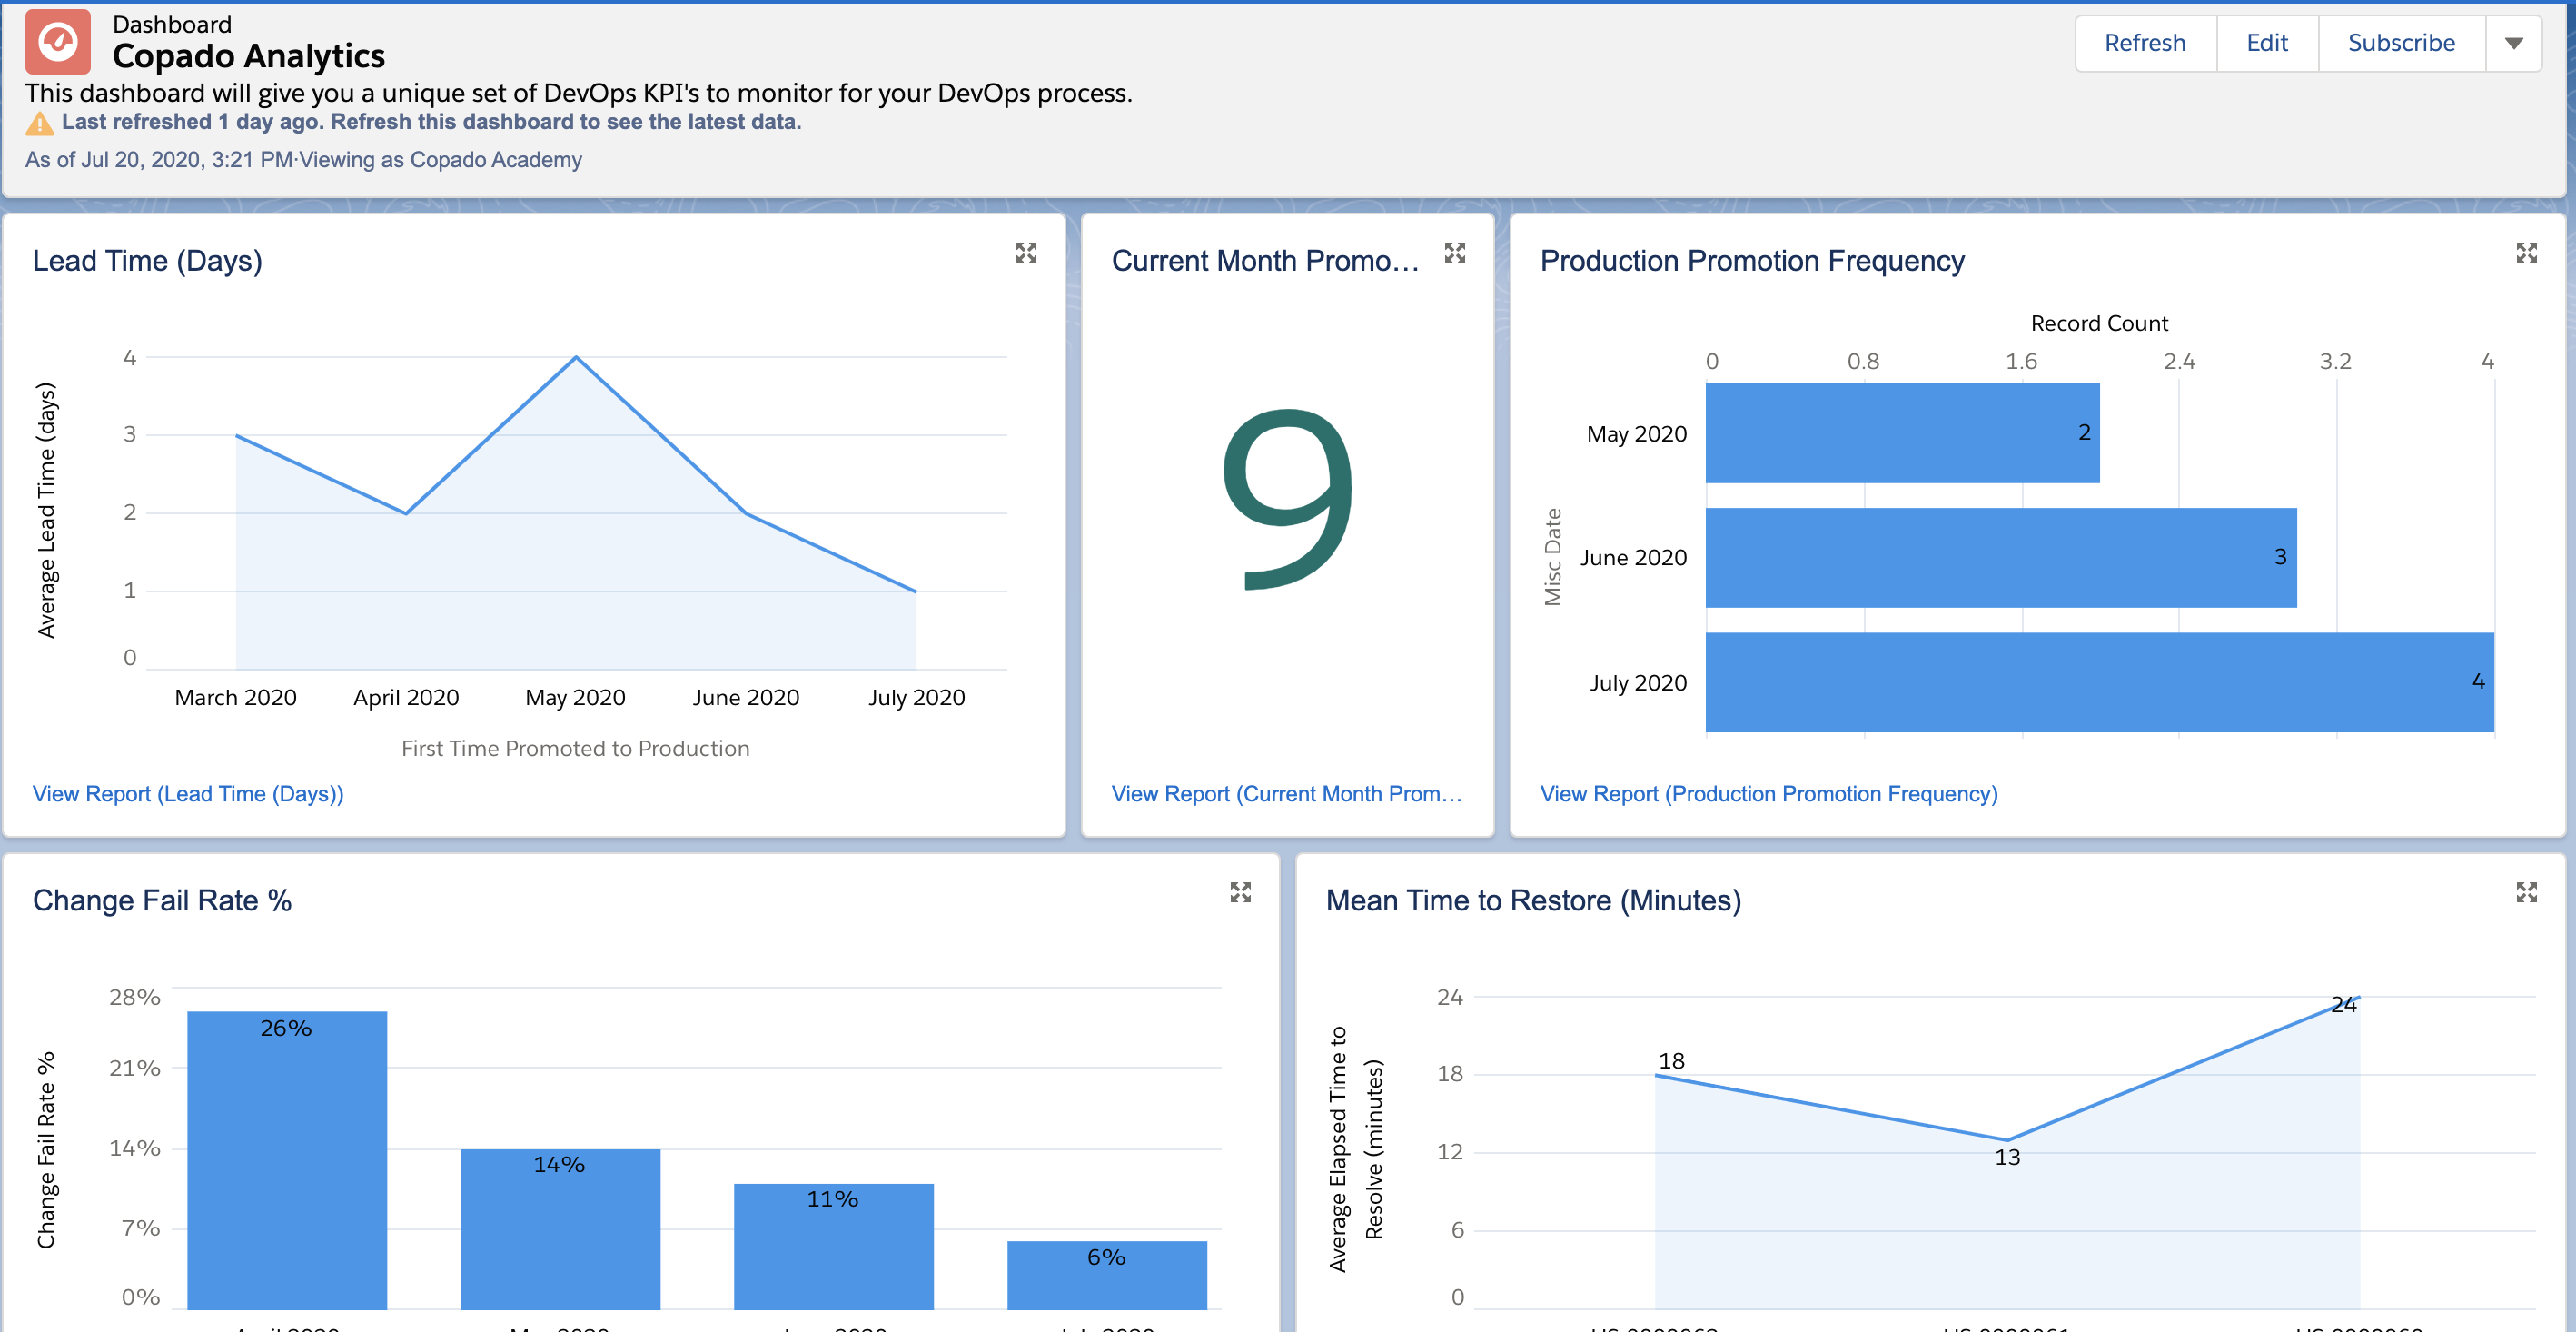The image size is (2576, 1332).
Task: Open View Report (Current Month Prom… link
Action: coord(1287,793)
